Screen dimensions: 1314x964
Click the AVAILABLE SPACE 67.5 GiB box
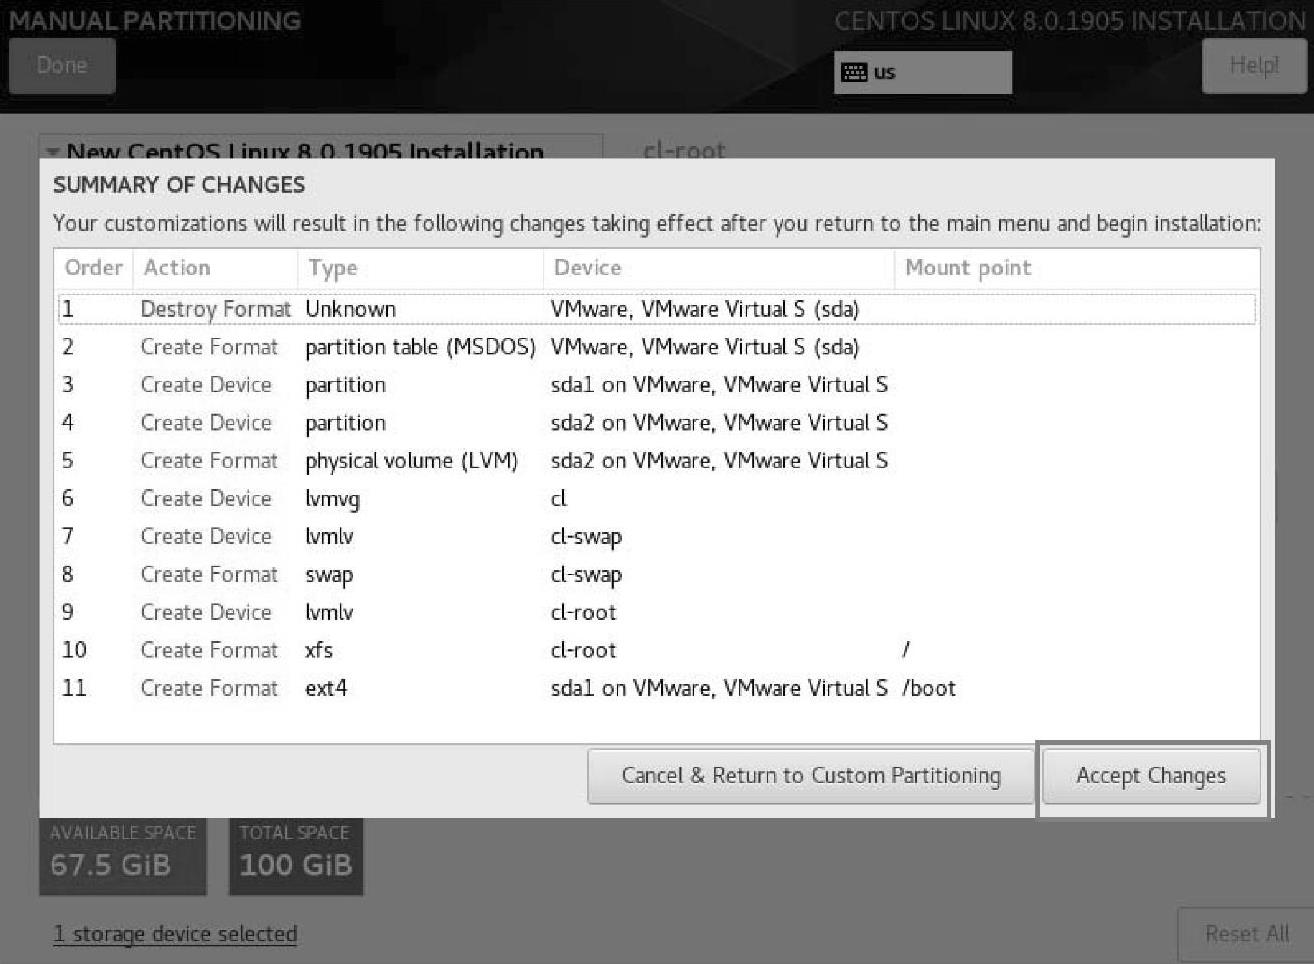[123, 856]
